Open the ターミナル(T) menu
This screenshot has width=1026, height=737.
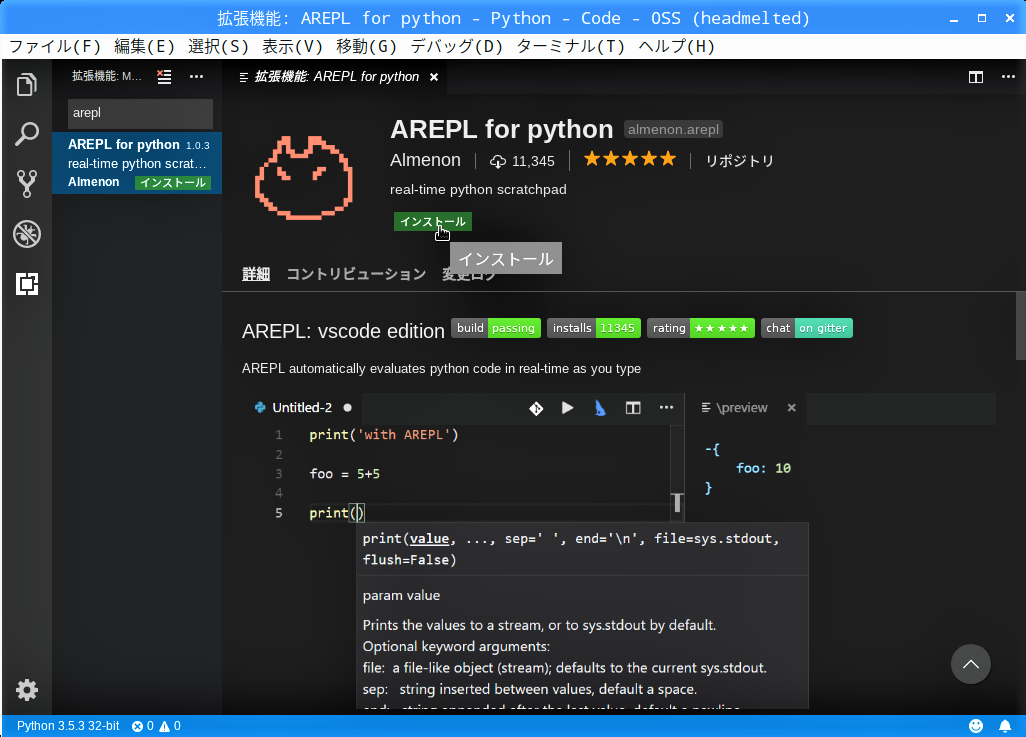tap(570, 46)
